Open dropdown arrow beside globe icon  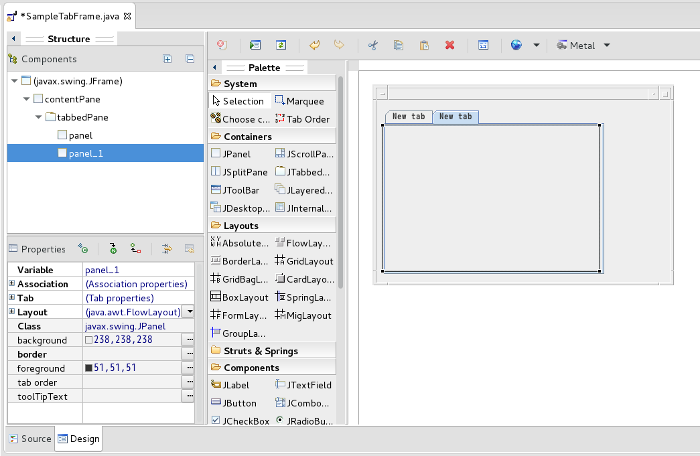click(x=537, y=45)
